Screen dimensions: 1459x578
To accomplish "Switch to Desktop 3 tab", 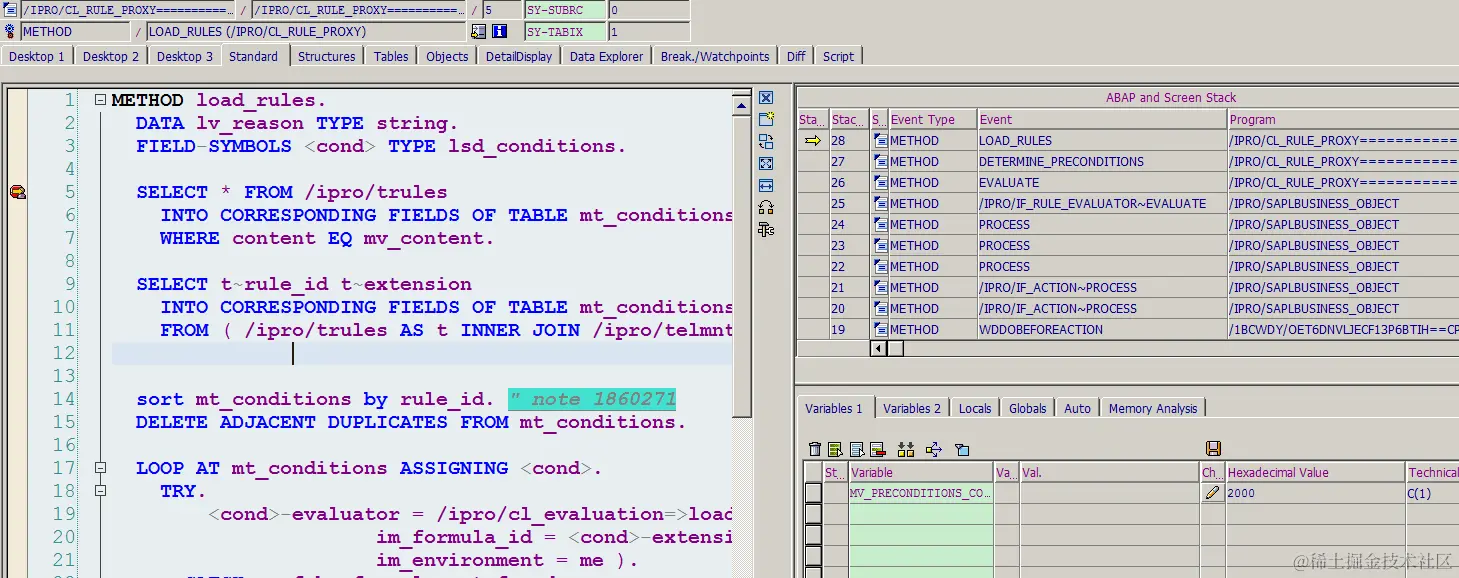I will [185, 56].
